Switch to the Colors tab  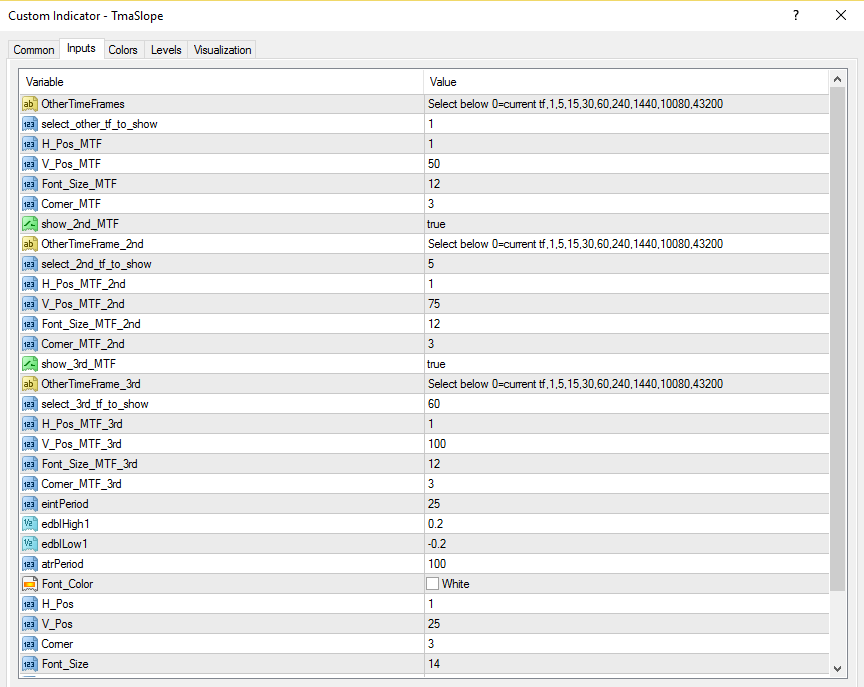click(123, 50)
